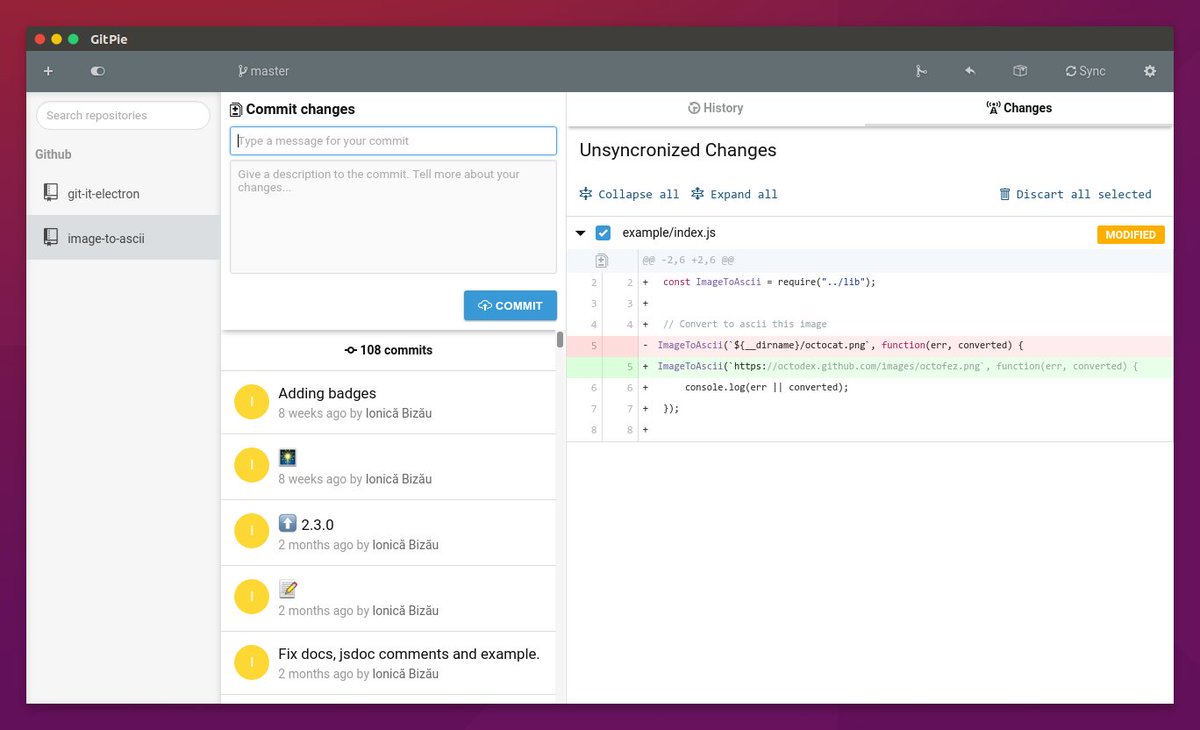This screenshot has width=1200, height=730.
Task: Click the trash icon beside Discart all
Action: pyautogui.click(x=1005, y=194)
